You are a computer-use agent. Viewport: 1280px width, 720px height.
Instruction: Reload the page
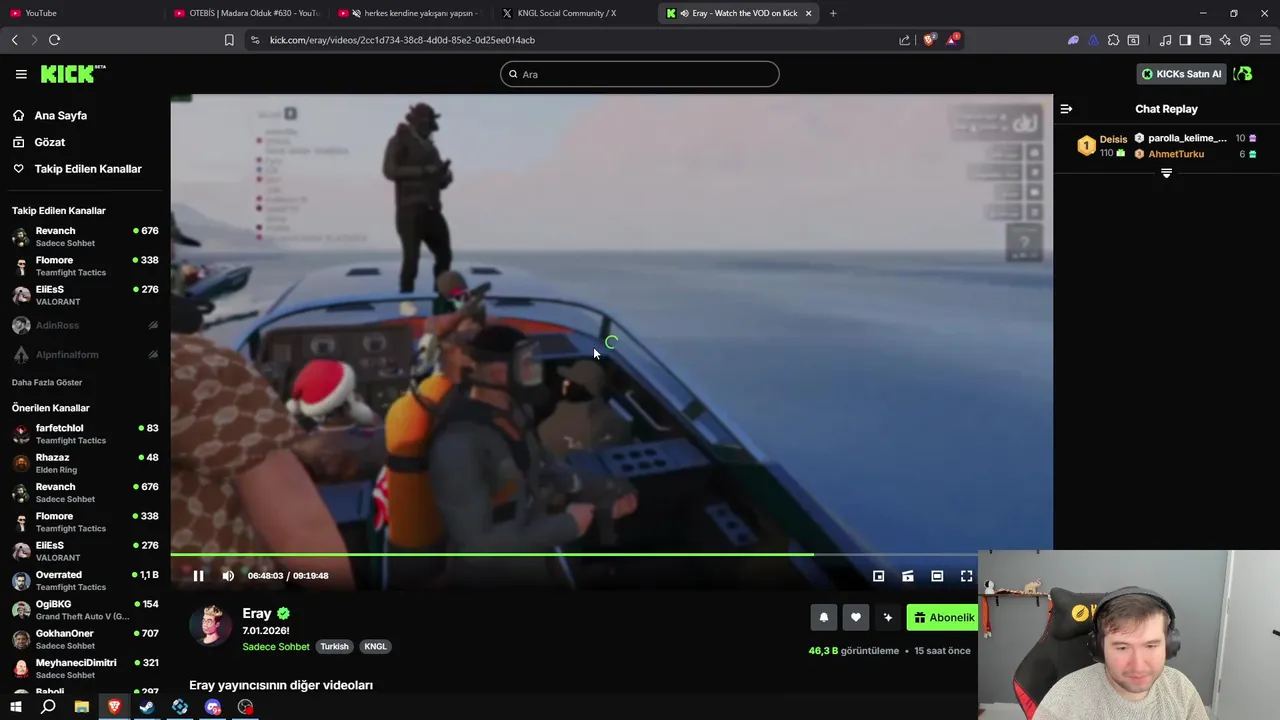coord(55,40)
